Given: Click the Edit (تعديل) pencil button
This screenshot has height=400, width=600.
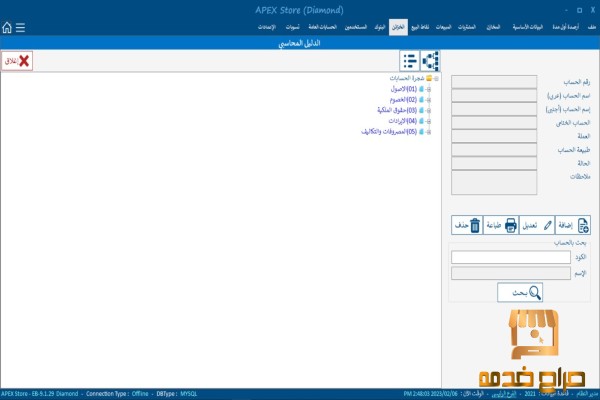Looking at the screenshot, I should point(540,225).
